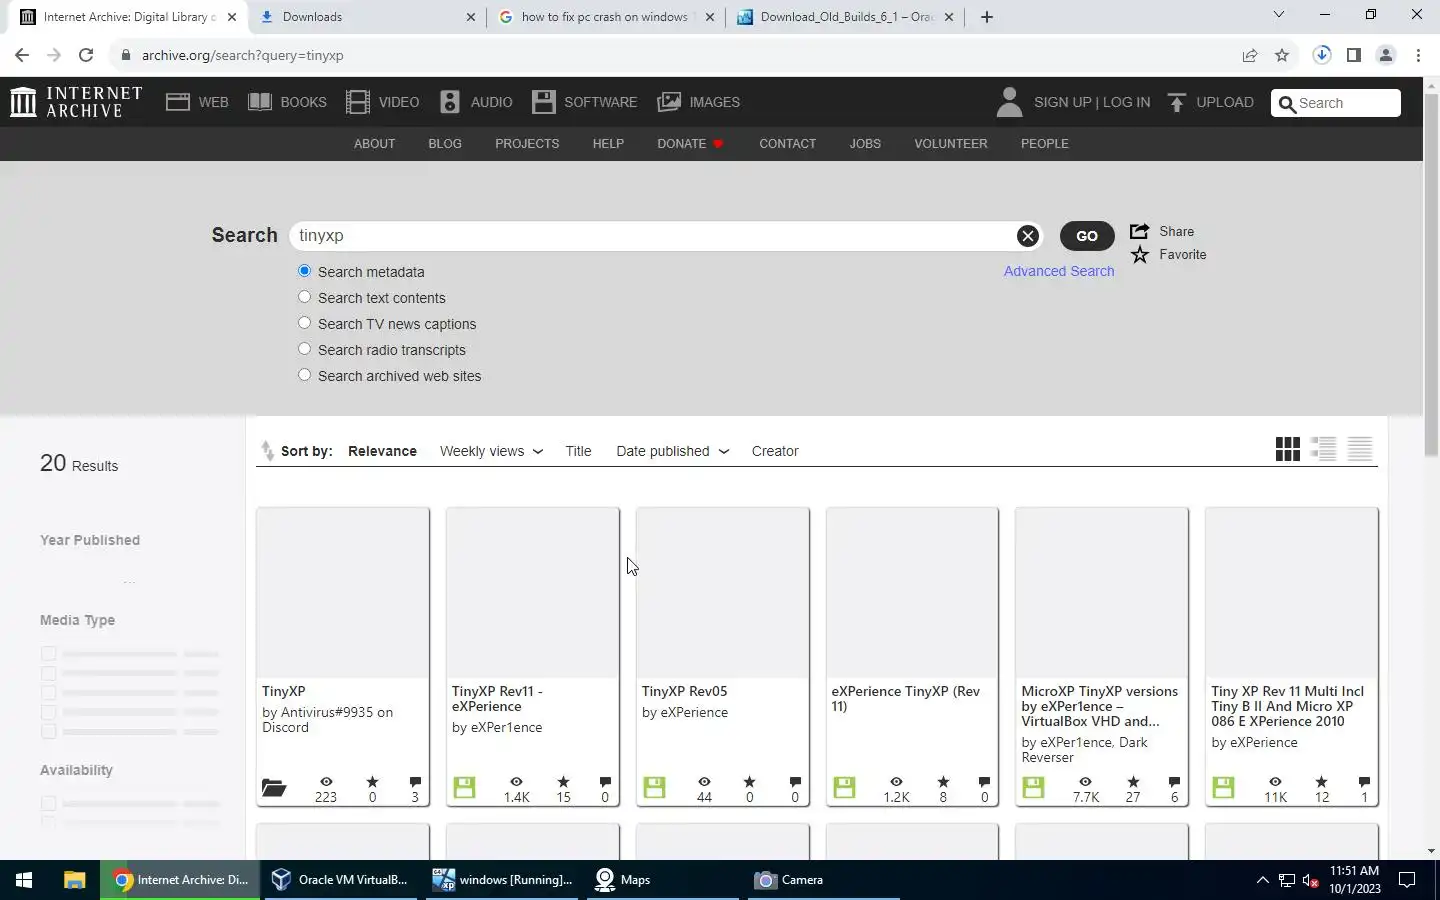
Task: Select Search archived web sites option
Action: click(305, 375)
